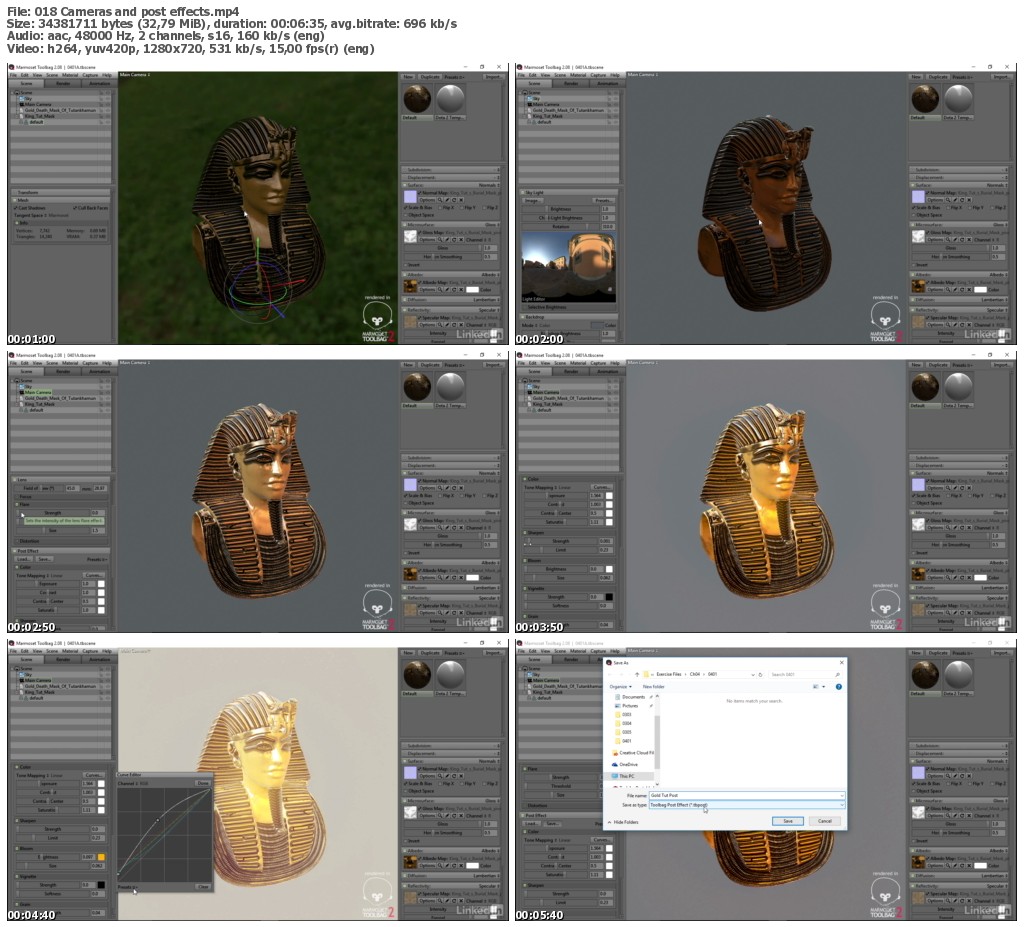
Task: Open the Capture menu in 00:02:00 frame
Action: [x=598, y=75]
